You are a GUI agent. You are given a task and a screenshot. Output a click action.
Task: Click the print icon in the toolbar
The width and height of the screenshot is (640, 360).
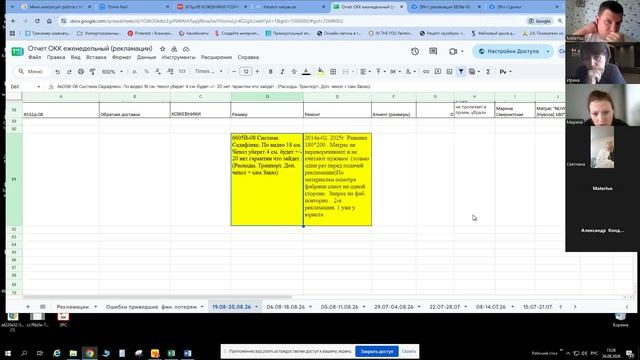[81, 71]
